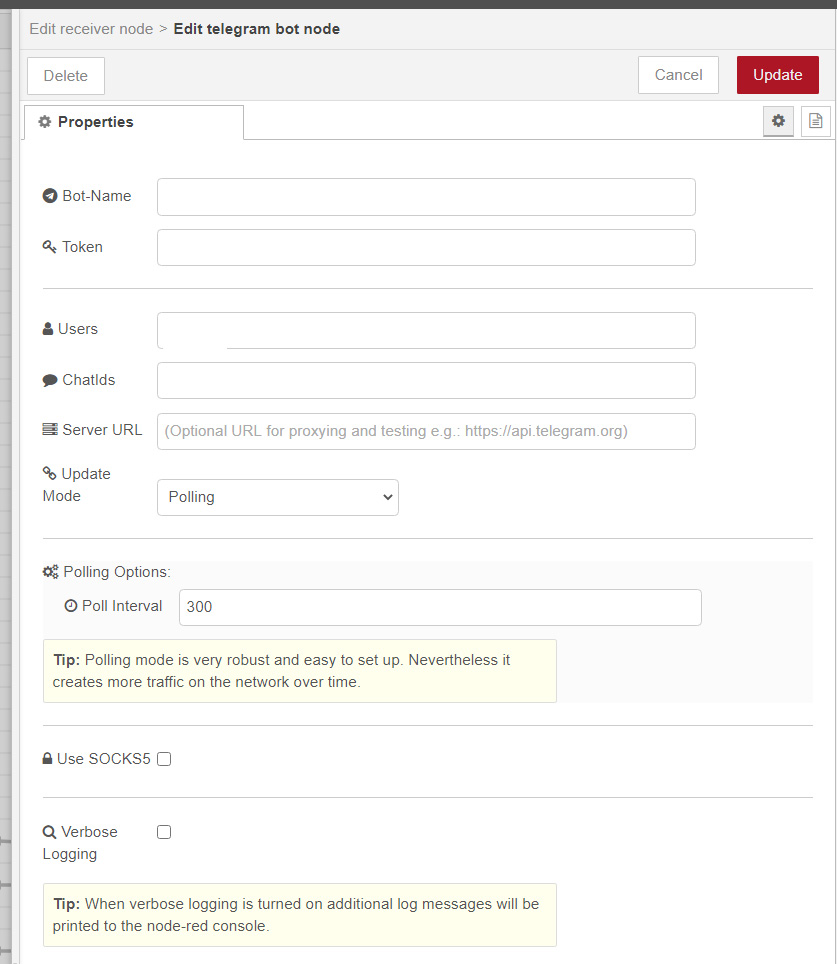
Task: Click the Poll Interval value field
Action: [440, 606]
